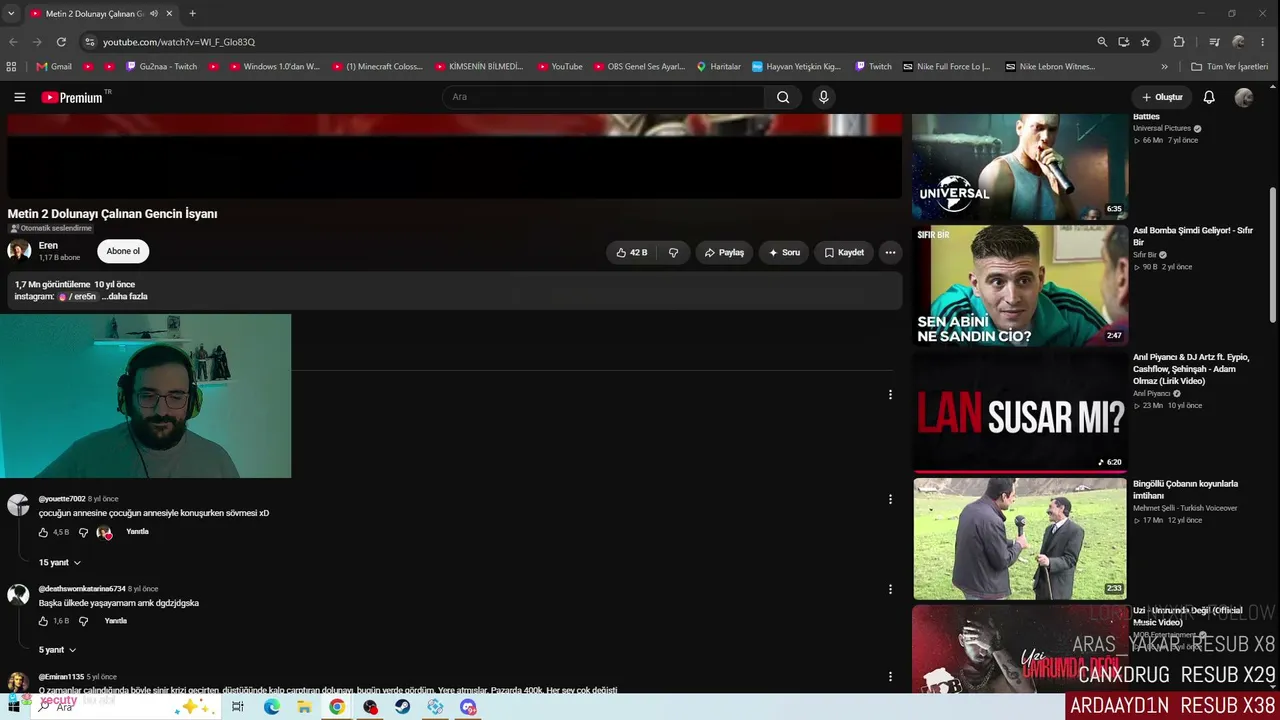
Task: Click the address bar URL
Action: tap(179, 42)
